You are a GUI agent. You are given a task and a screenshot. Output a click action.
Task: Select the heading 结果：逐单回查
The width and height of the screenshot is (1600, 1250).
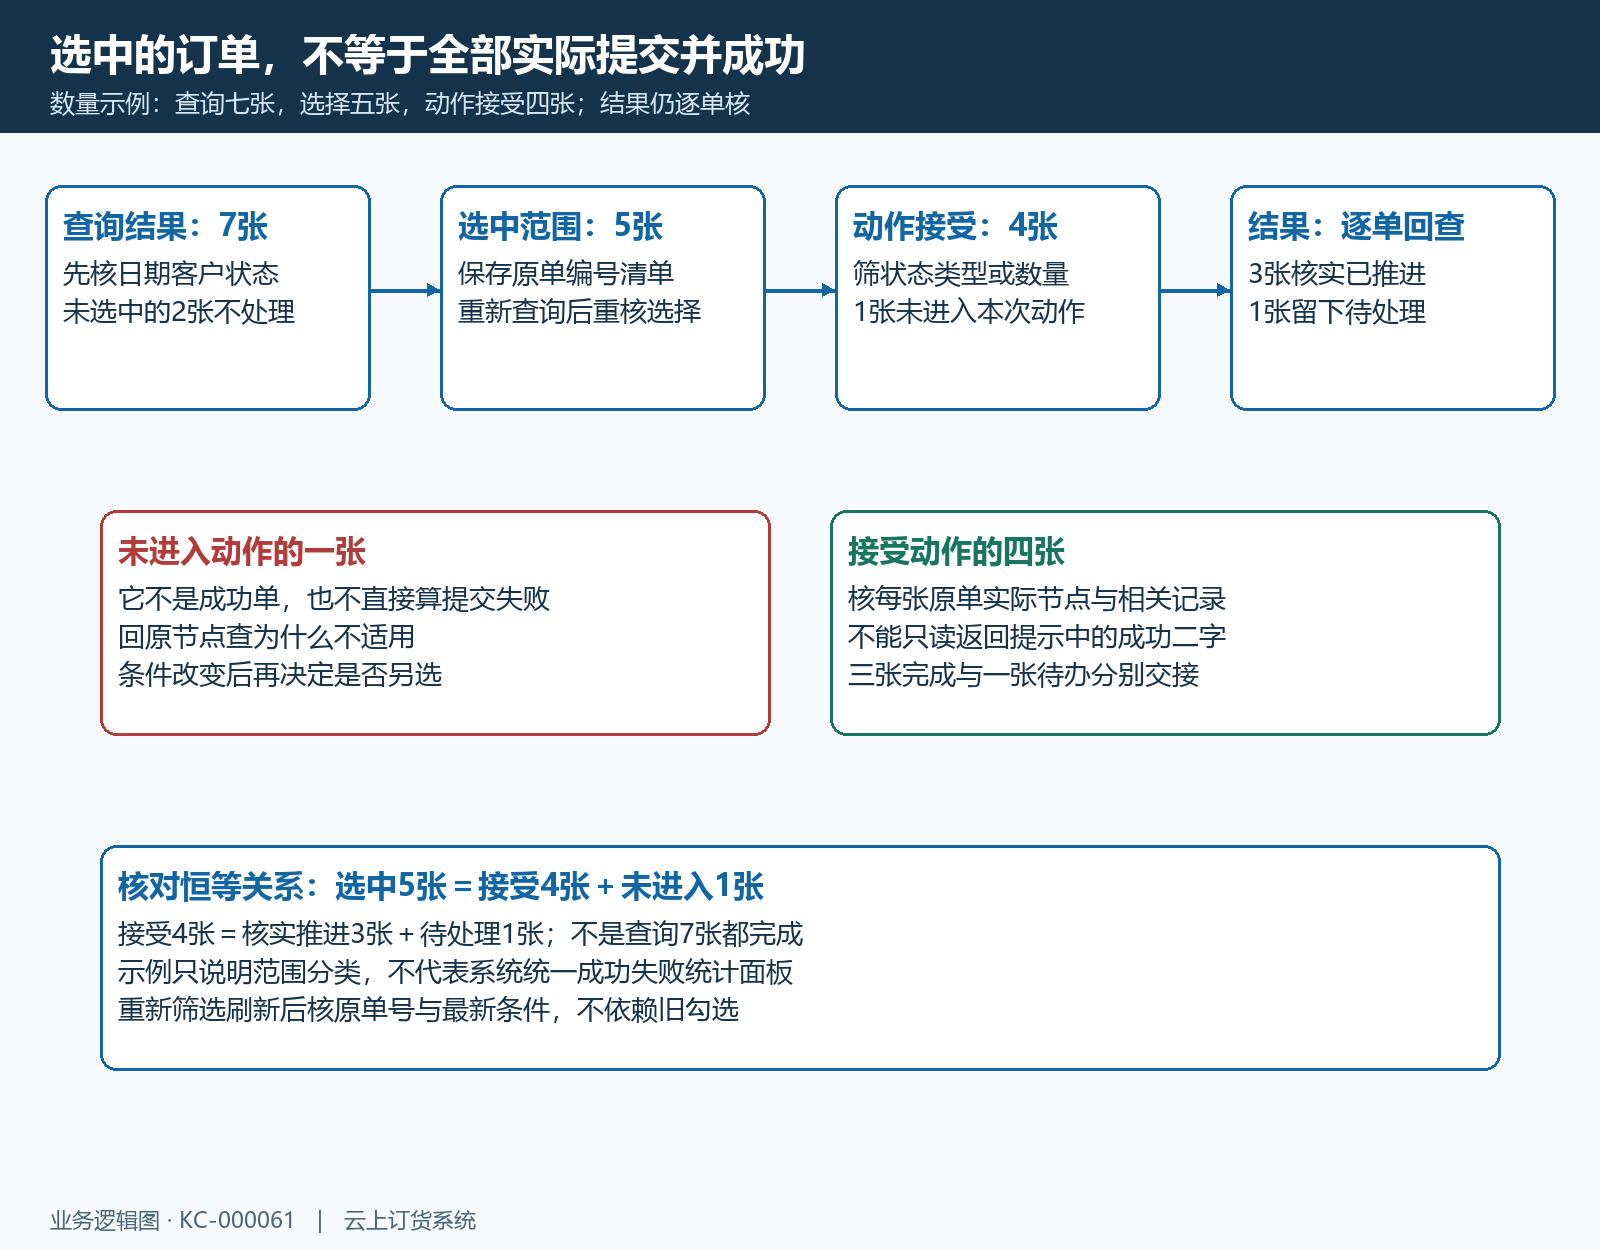pyautogui.click(x=1356, y=227)
